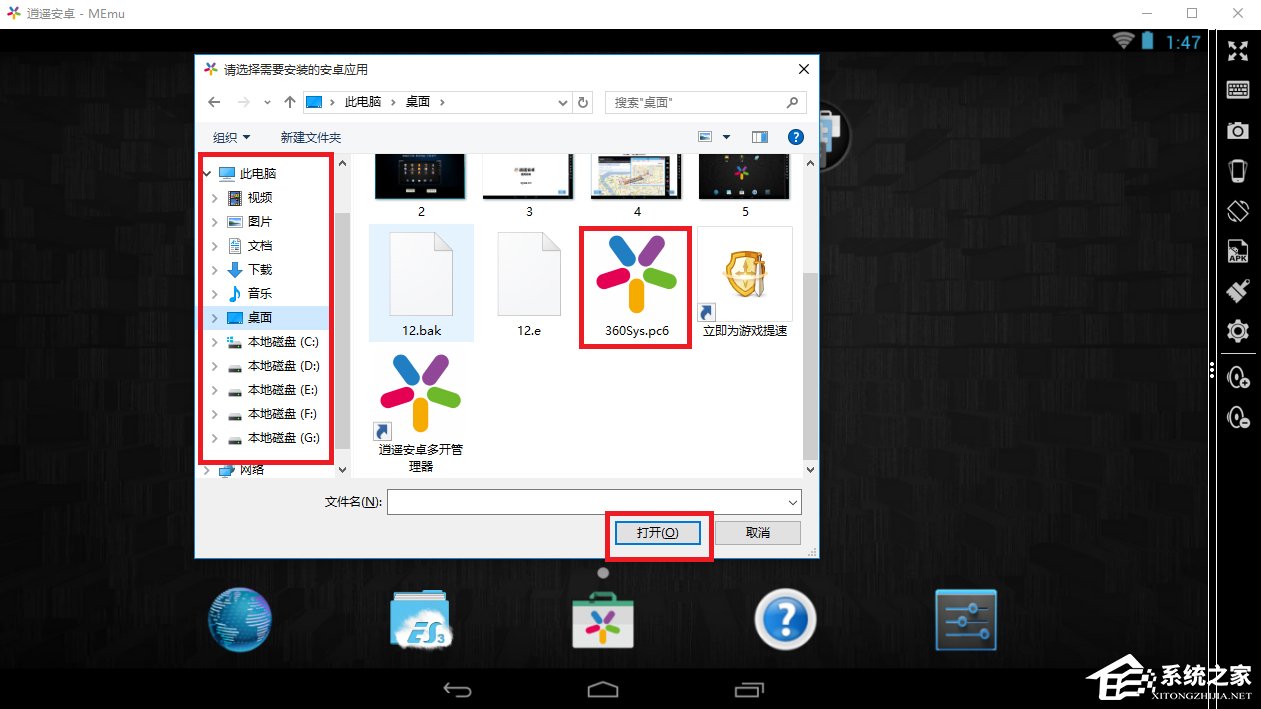The image size is (1261, 709).
Task: Select 音乐 in navigation tree
Action: (x=260, y=293)
